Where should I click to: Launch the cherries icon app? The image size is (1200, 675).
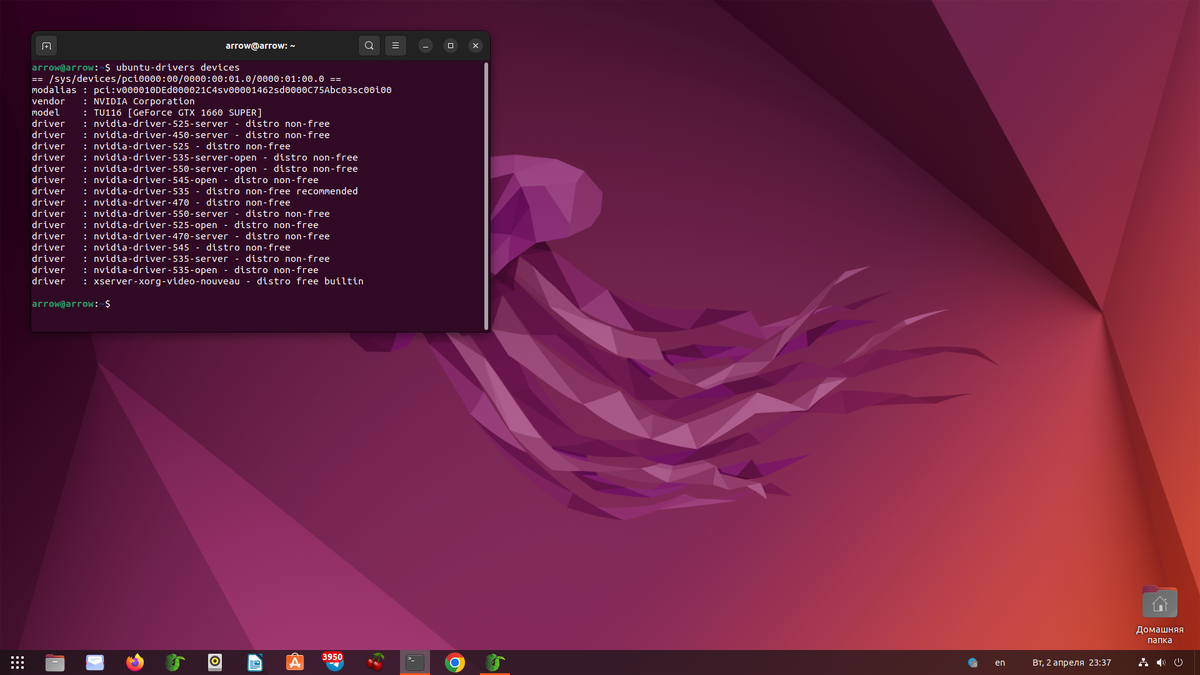(375, 662)
